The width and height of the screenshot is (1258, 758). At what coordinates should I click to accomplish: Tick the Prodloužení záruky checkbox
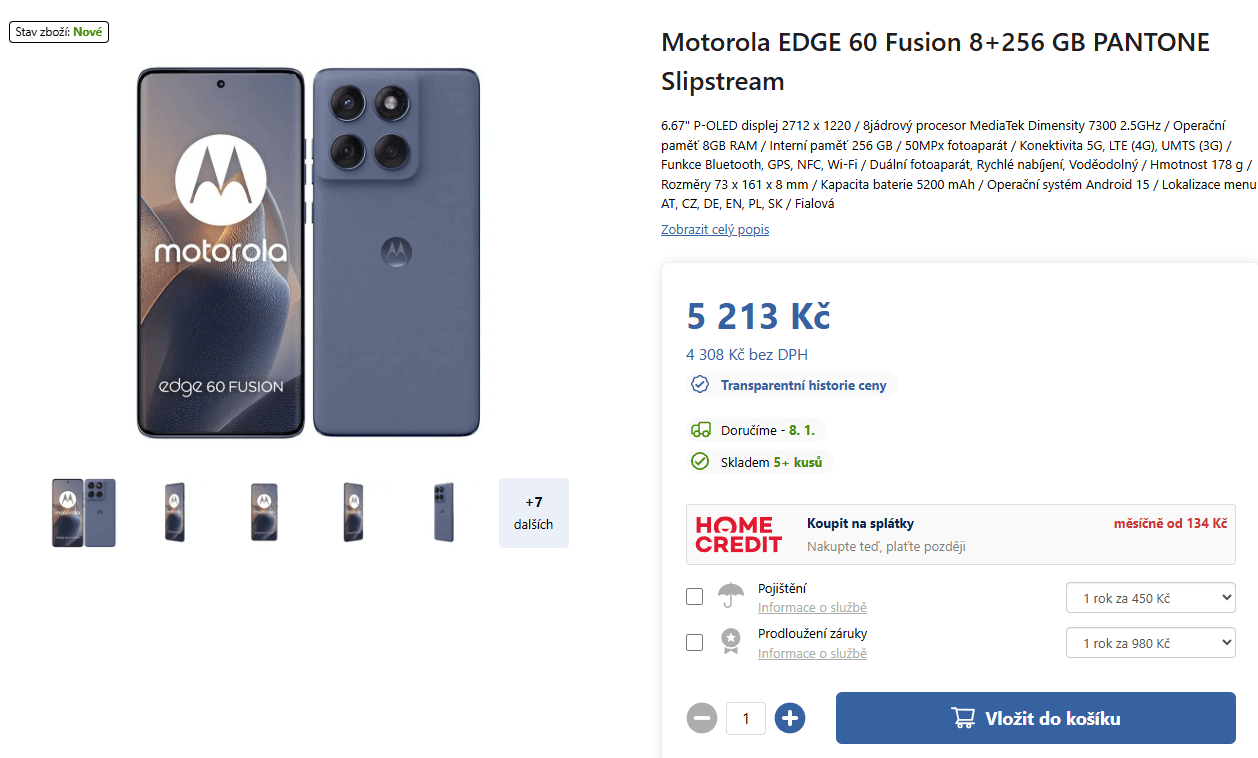(694, 642)
